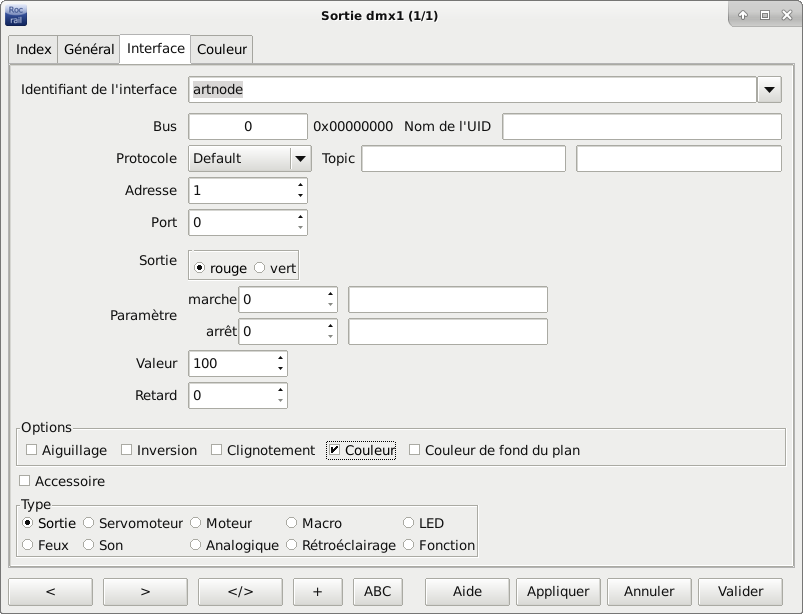Select the LED type radio button
The image size is (803, 614).
coord(409,523)
